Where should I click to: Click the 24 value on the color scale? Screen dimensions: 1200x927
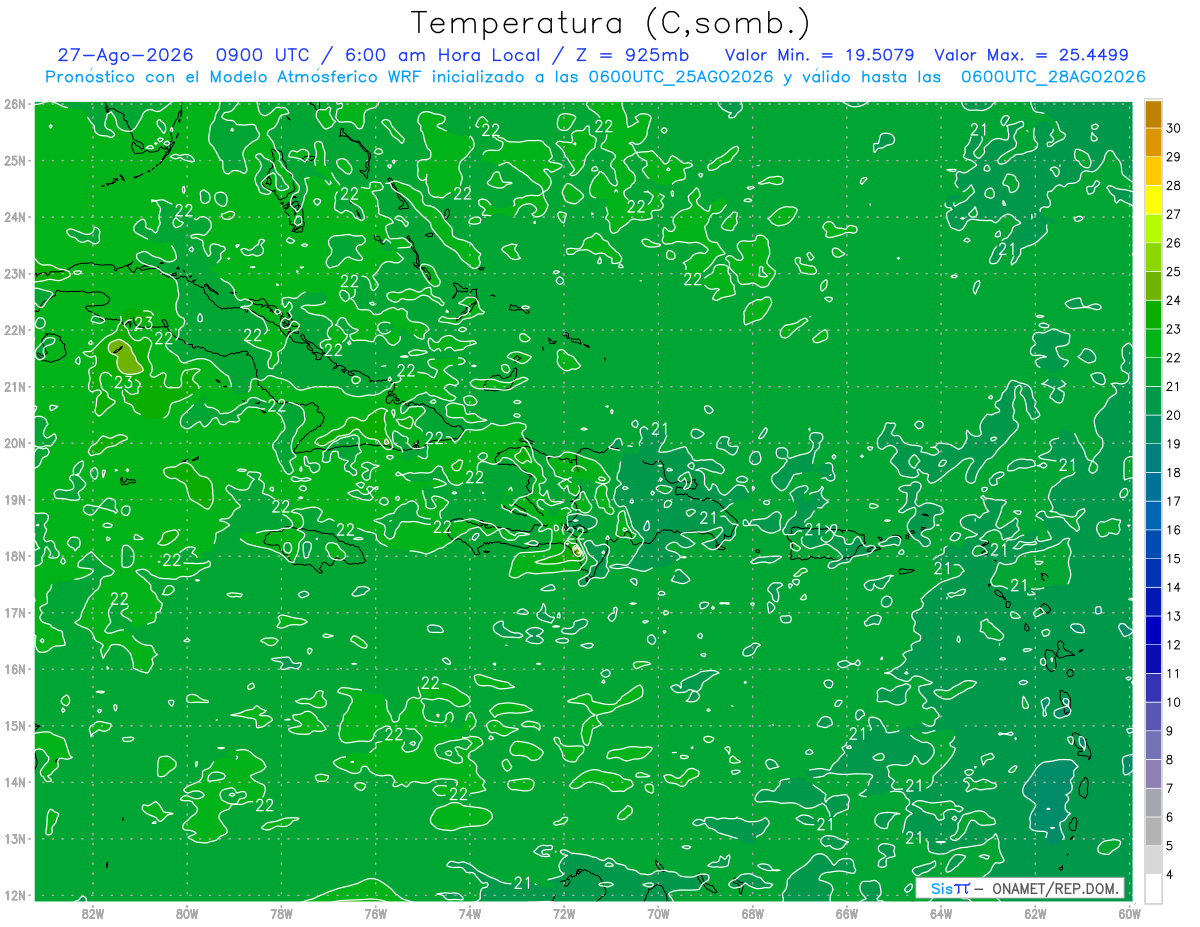click(1174, 300)
